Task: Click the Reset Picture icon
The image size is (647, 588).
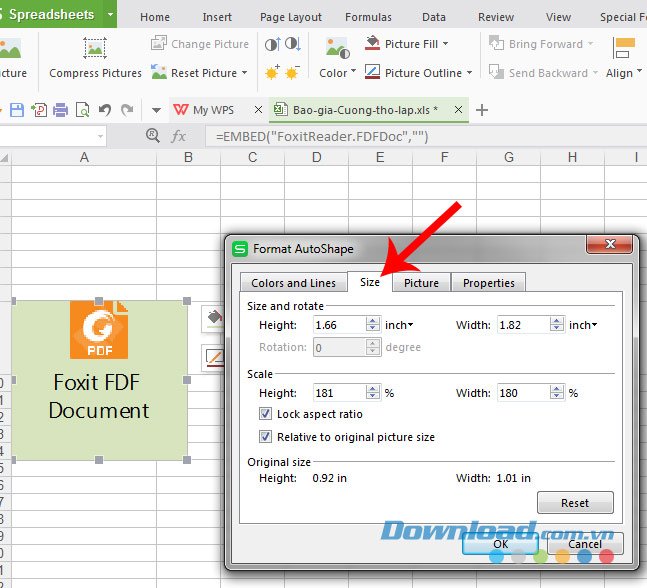Action: pyautogui.click(x=159, y=72)
